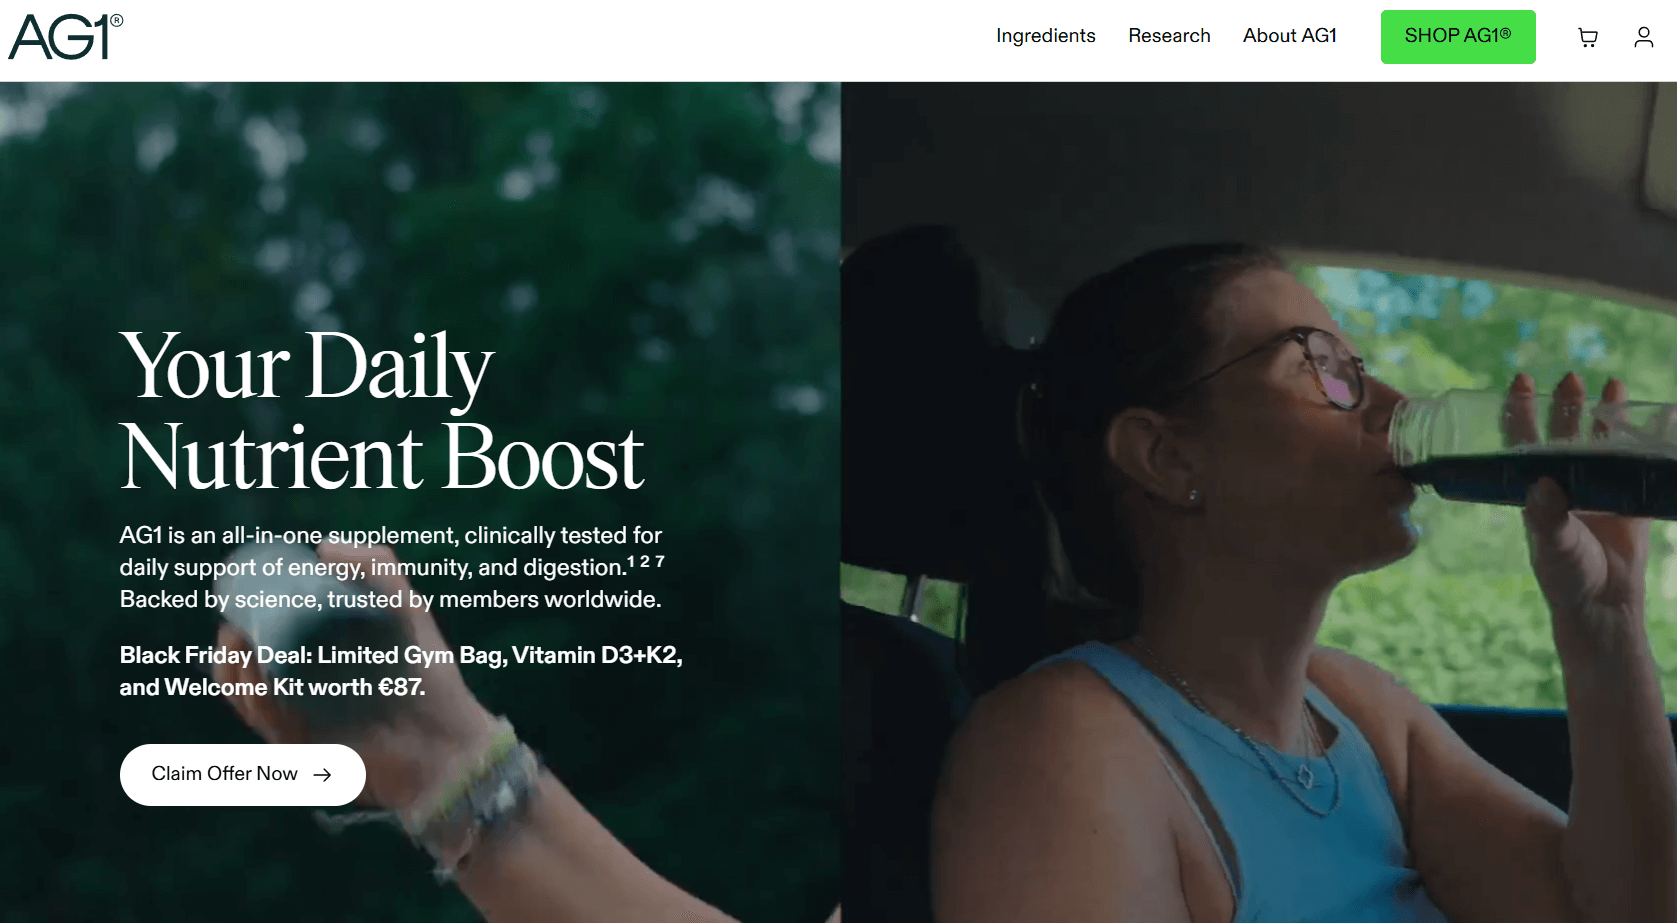Open the user account icon
1677x923 pixels.
click(1643, 37)
